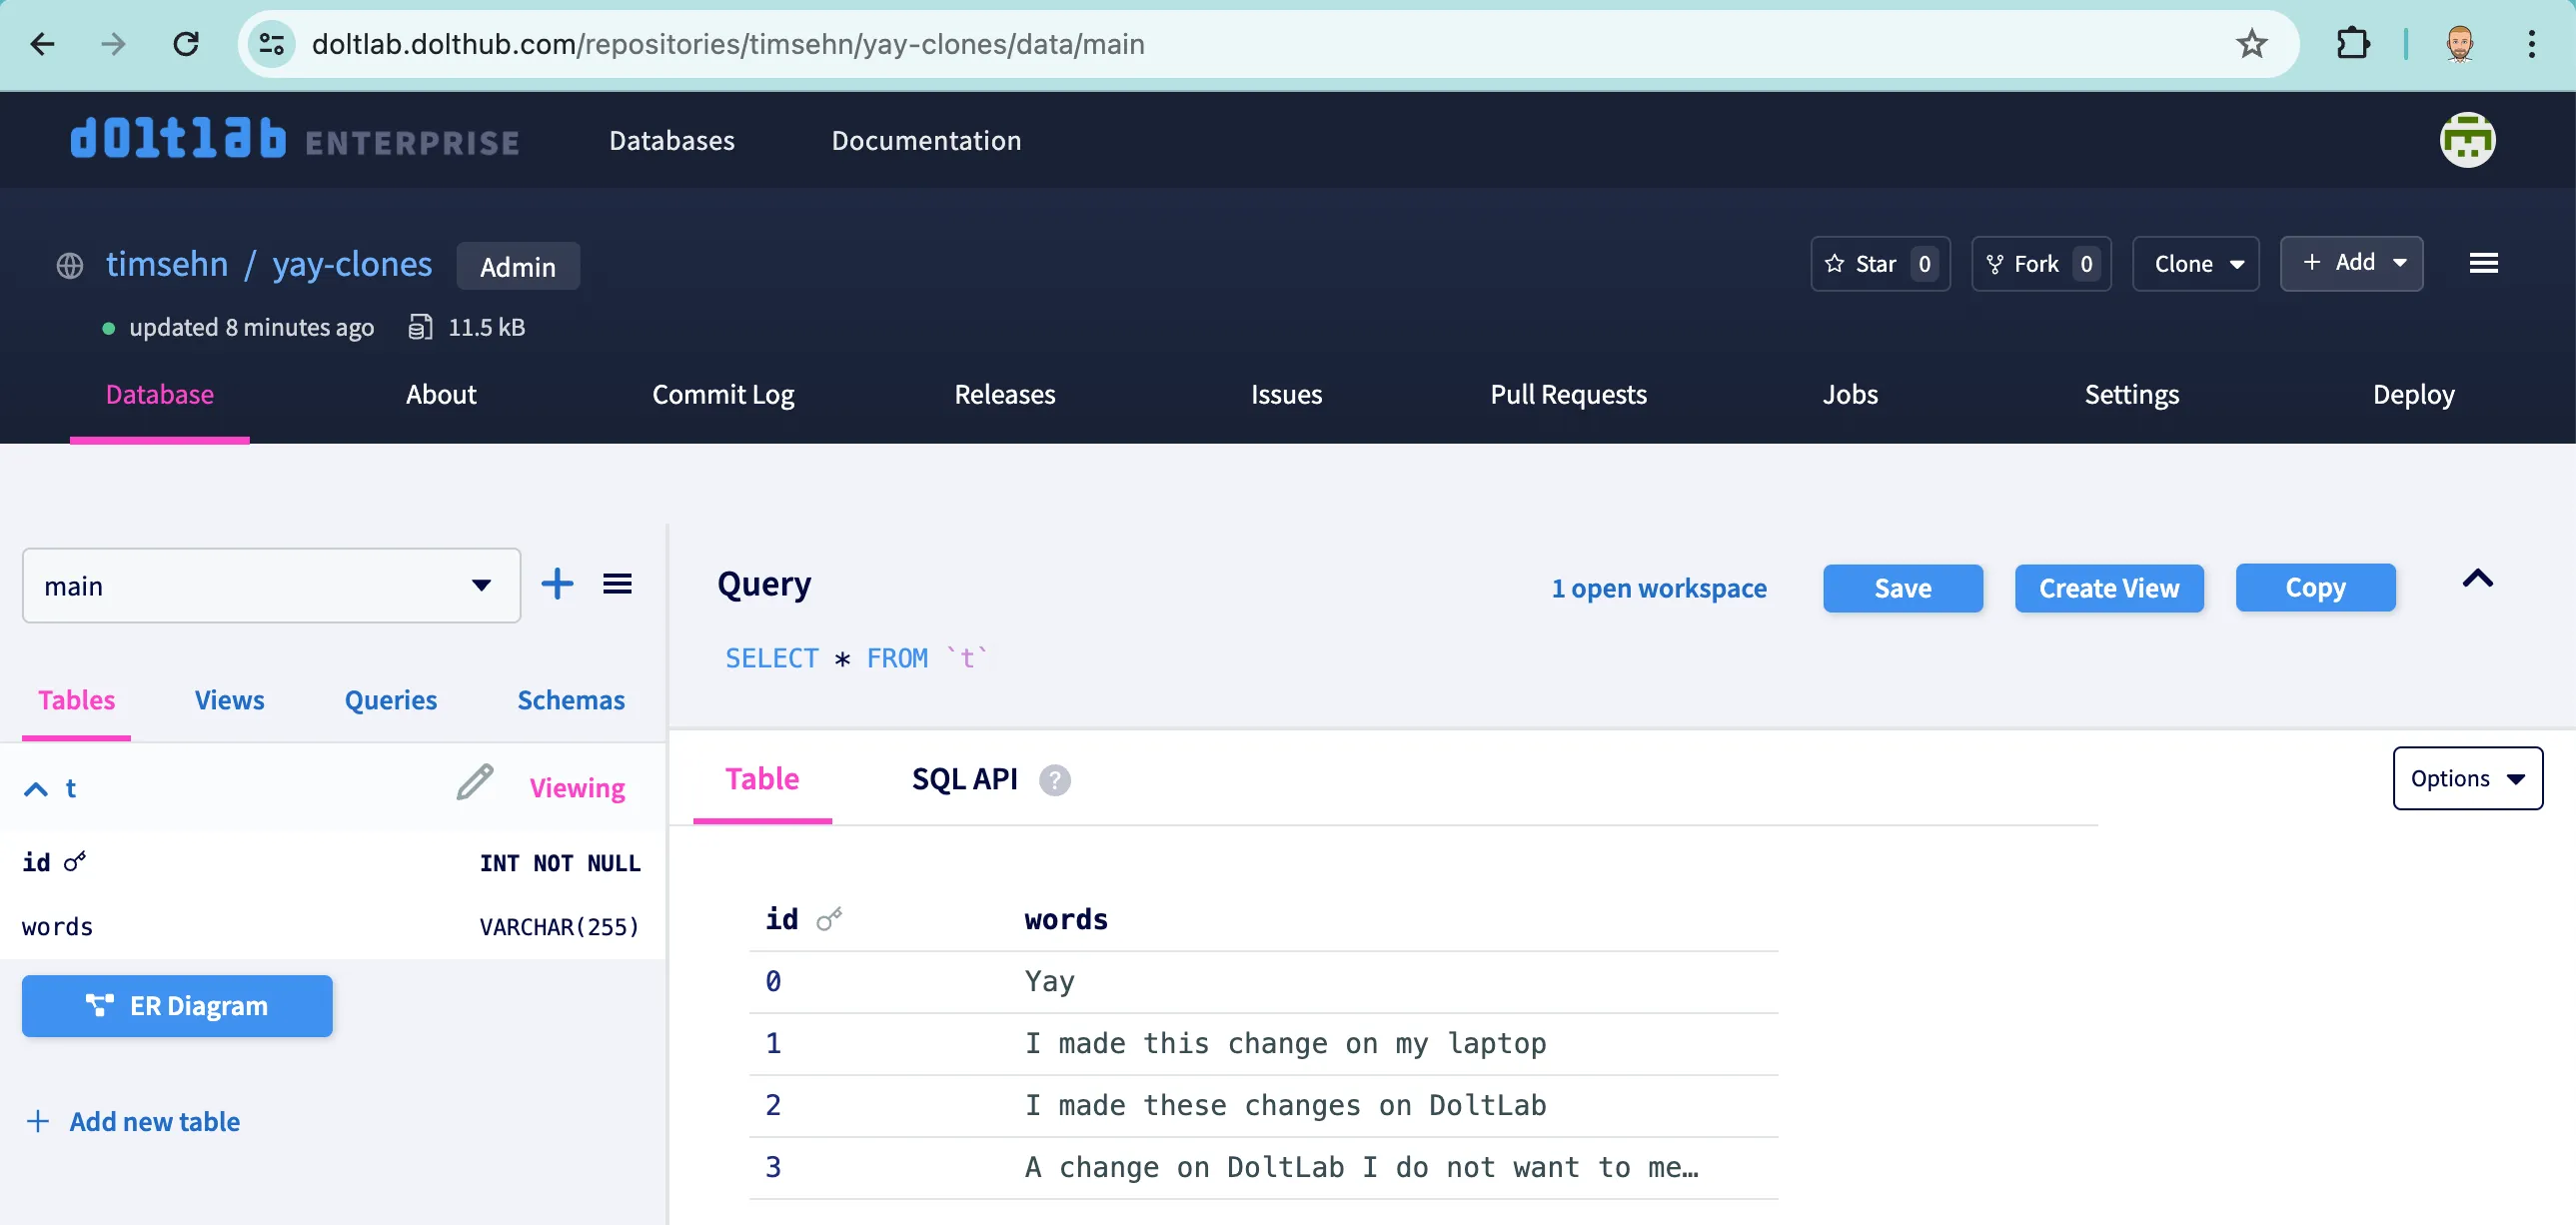Collapse the query panel with the chevron

coord(2478,580)
